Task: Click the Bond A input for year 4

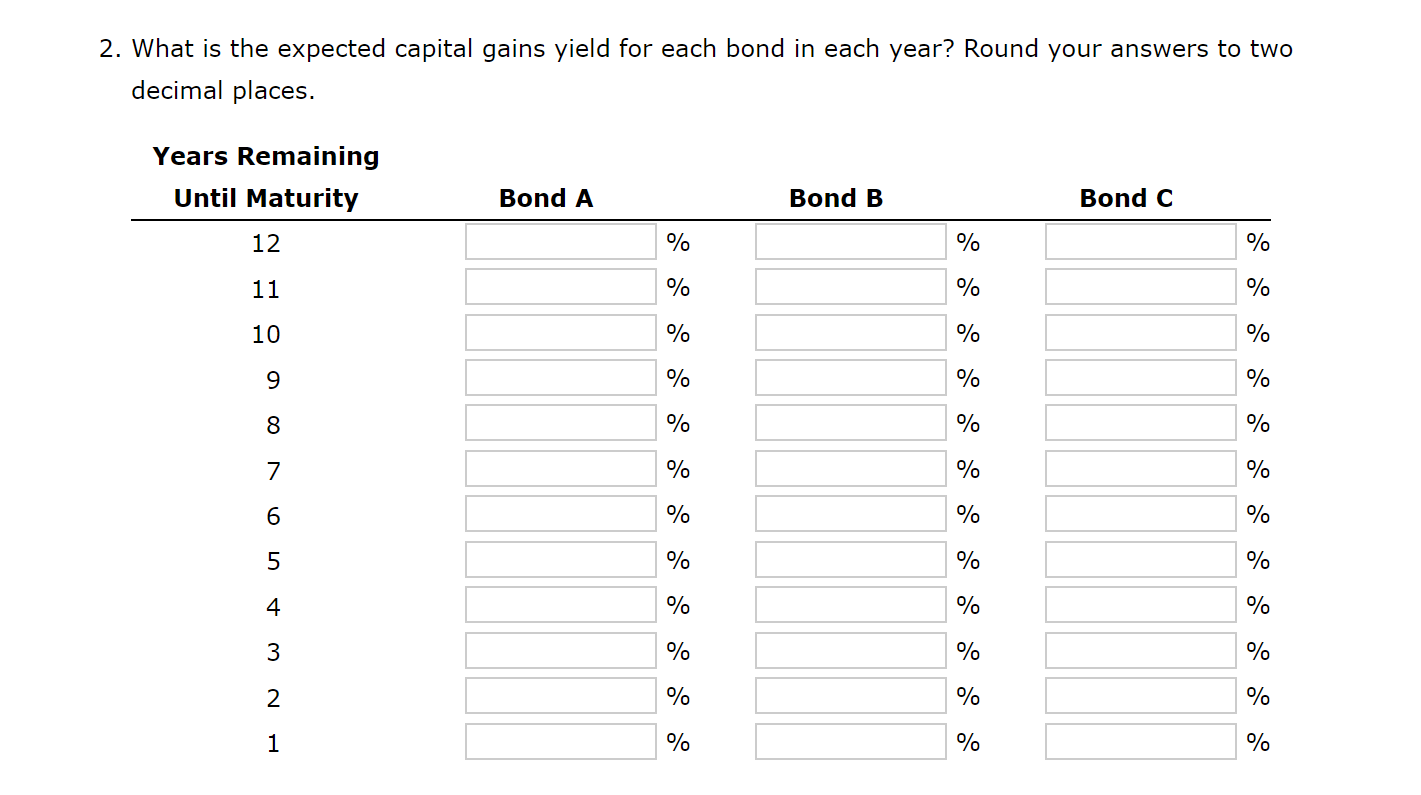Action: tap(559, 604)
